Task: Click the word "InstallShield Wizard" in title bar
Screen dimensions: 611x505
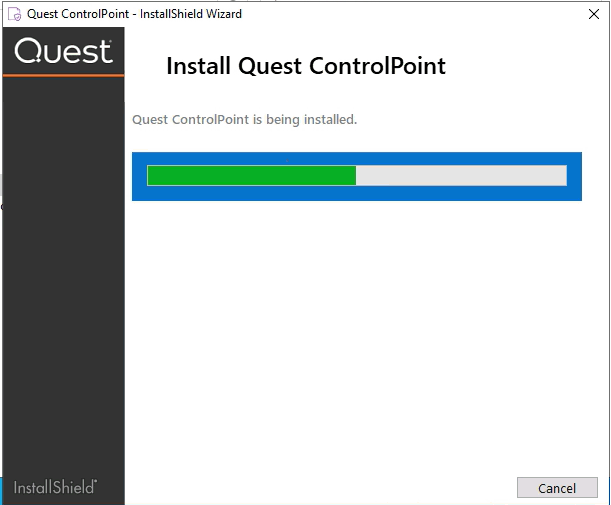Action: click(190, 14)
